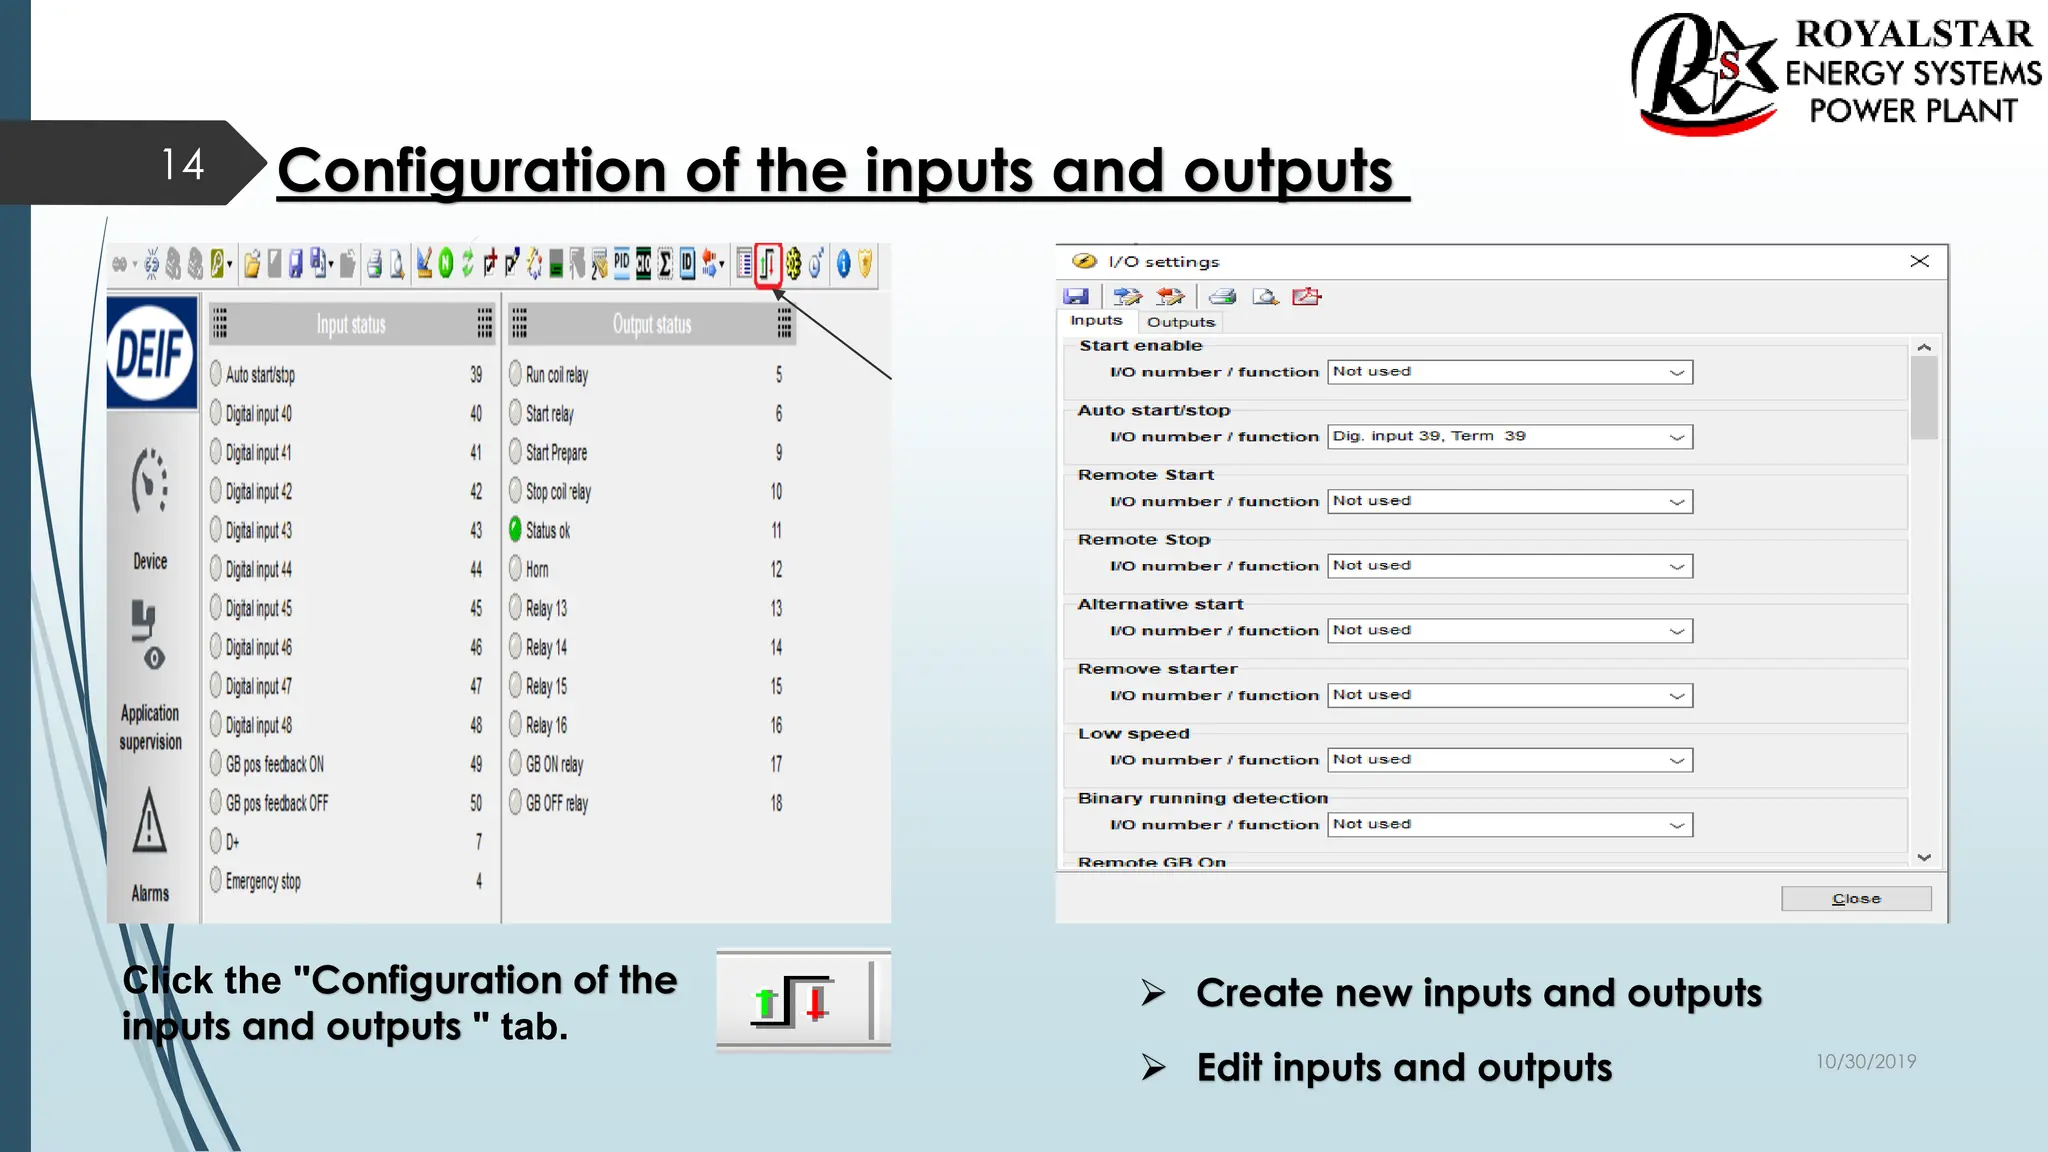Image resolution: width=2048 pixels, height=1152 pixels.
Task: Open the Binary running detection dropdown
Action: pos(1677,825)
